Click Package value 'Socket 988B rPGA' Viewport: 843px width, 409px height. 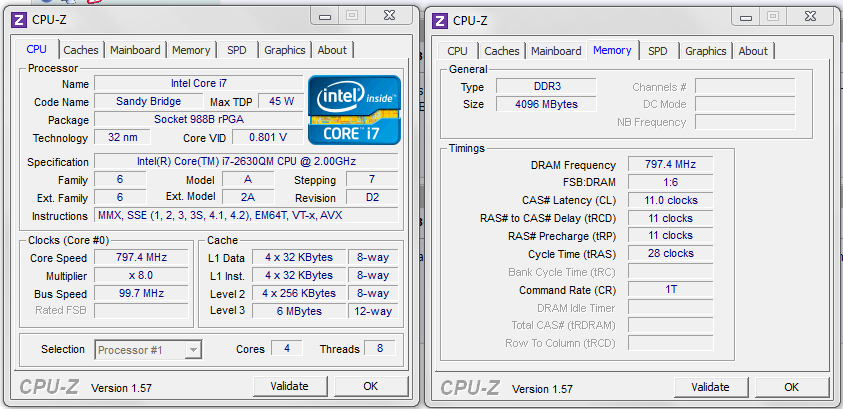(x=198, y=119)
